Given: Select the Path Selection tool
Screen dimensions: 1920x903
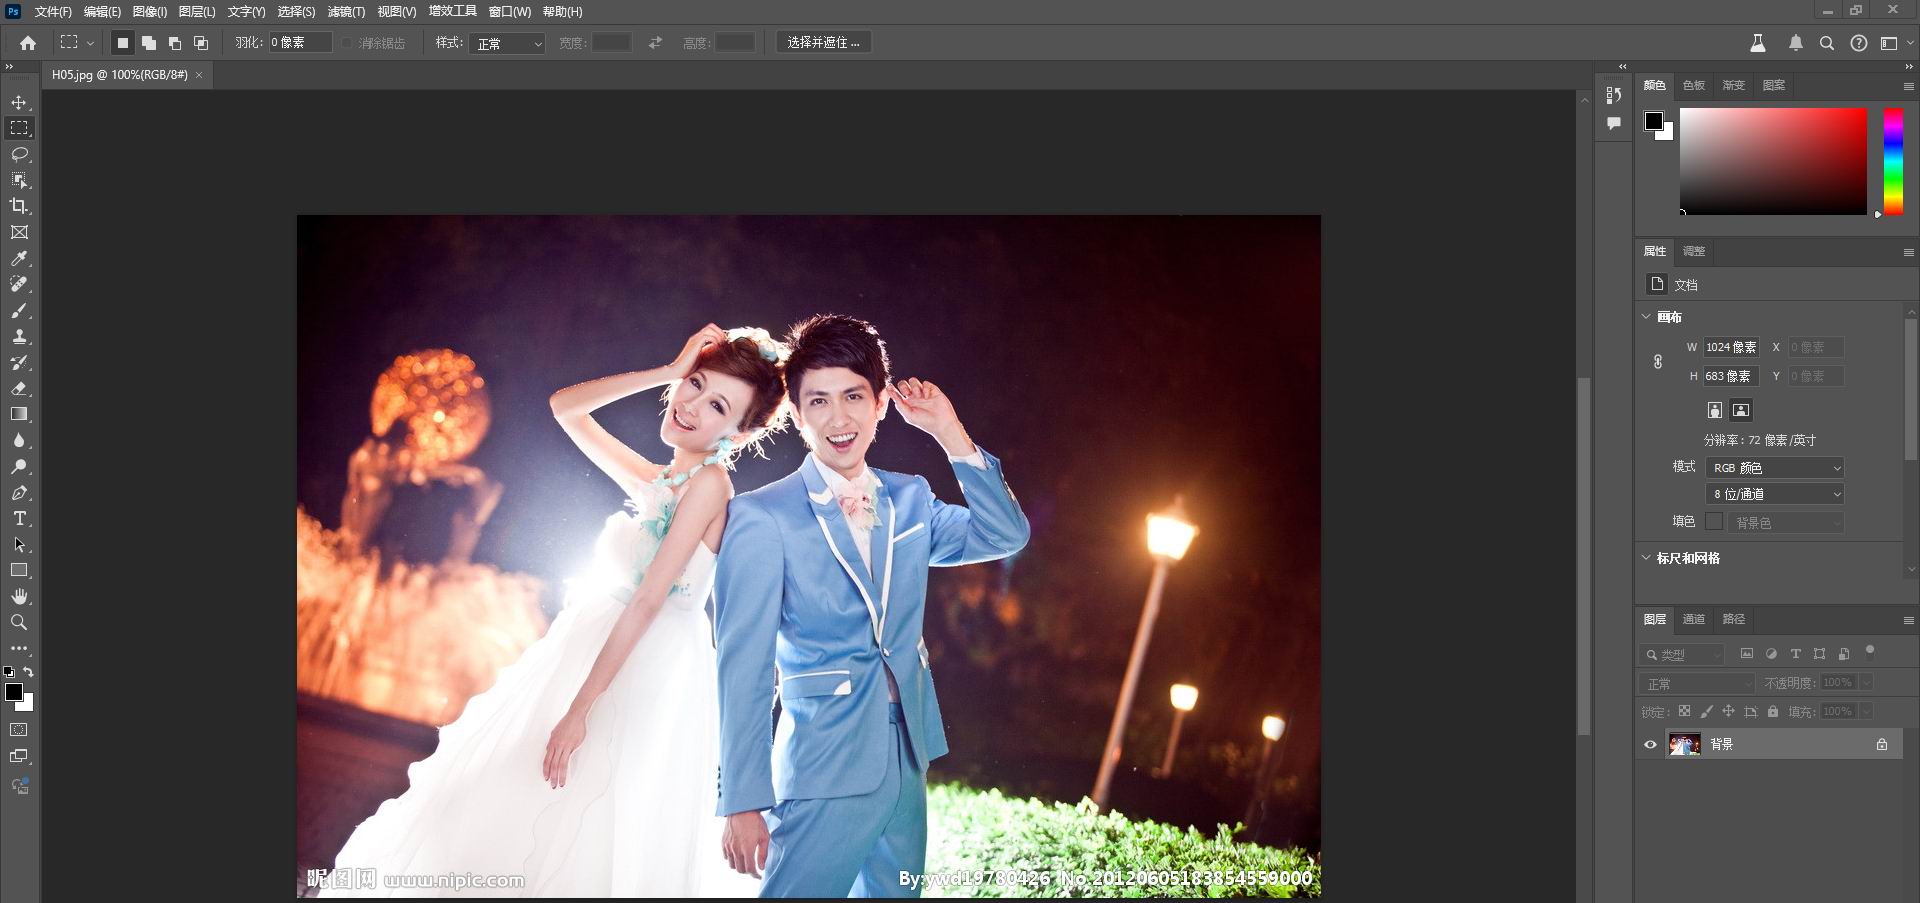Looking at the screenshot, I should pos(19,544).
